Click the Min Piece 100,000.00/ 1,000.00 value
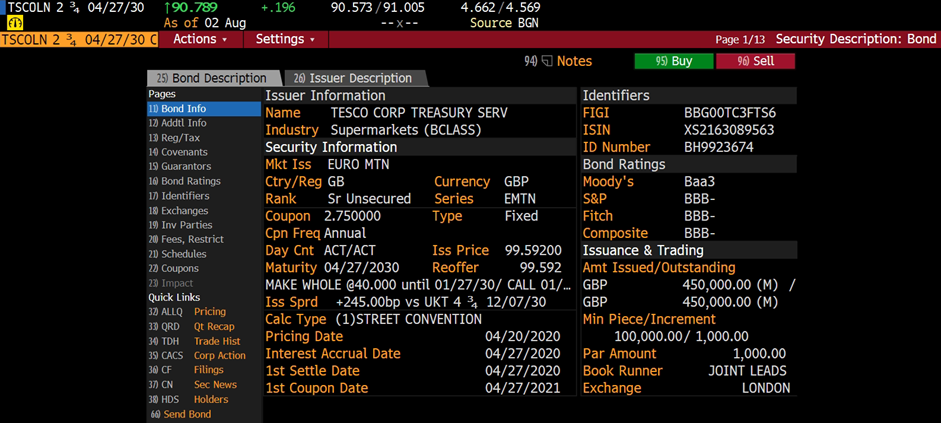The height and width of the screenshot is (423, 941). pyautogui.click(x=681, y=336)
